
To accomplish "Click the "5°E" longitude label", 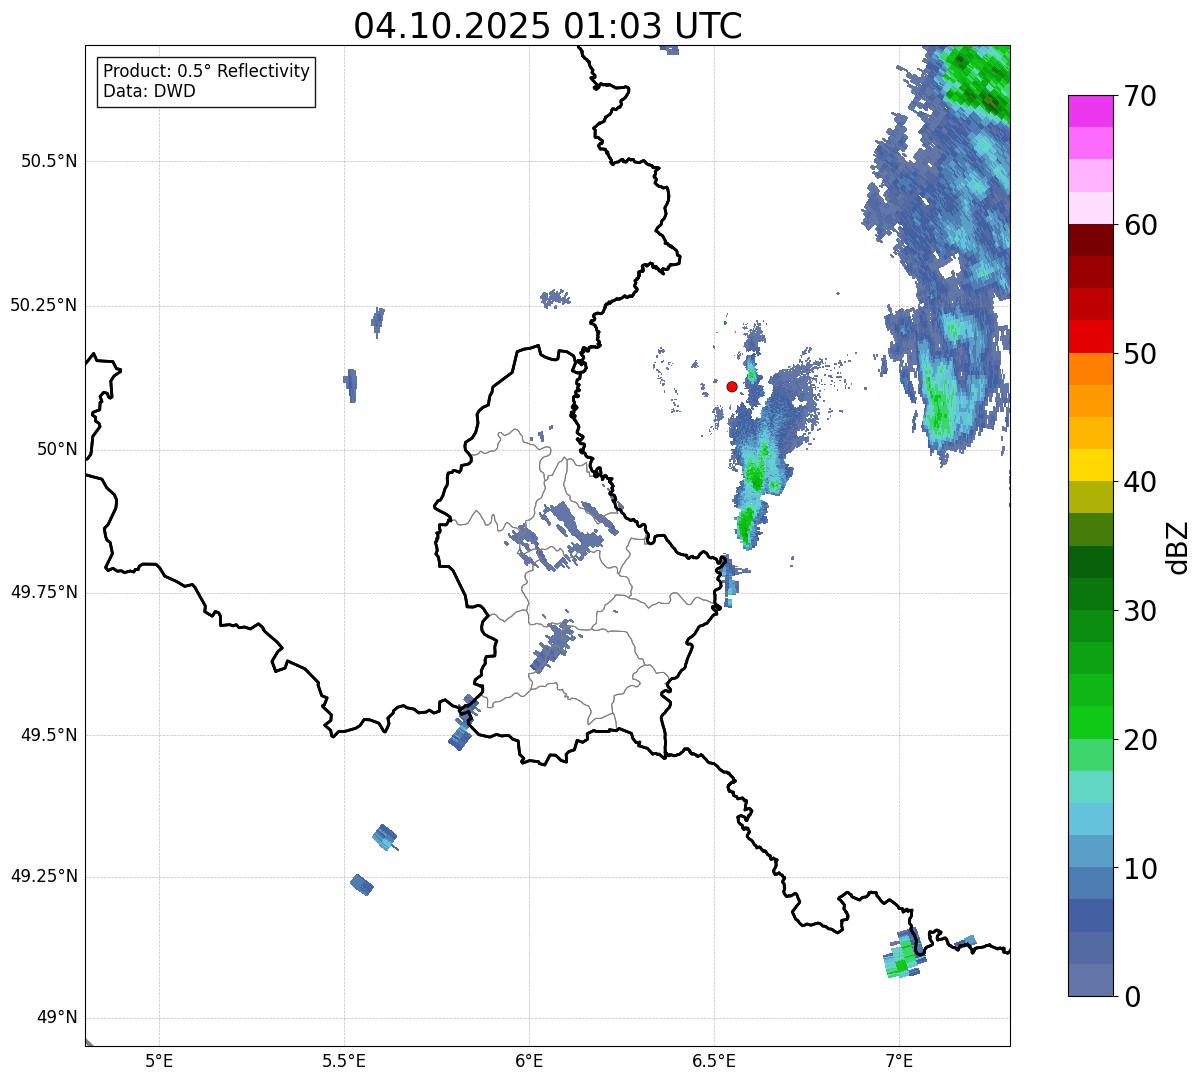I will click(x=159, y=1060).
